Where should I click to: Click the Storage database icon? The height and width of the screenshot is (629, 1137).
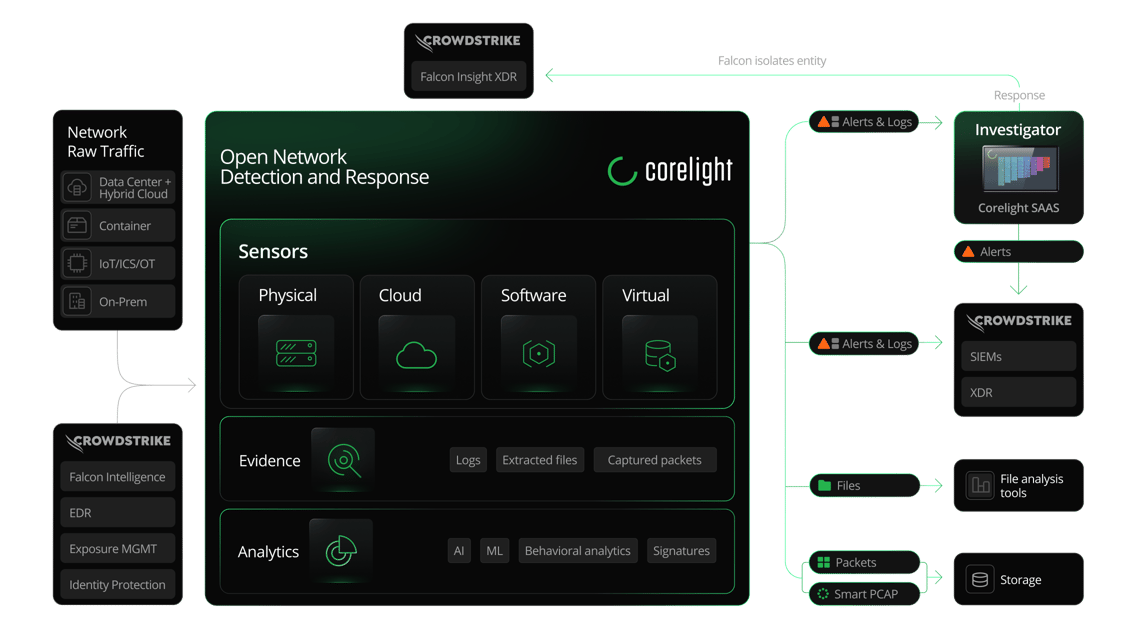(980, 579)
